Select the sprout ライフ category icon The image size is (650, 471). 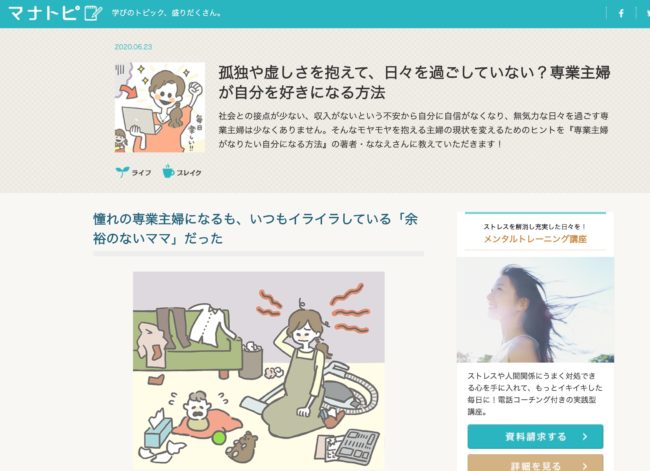tap(122, 172)
